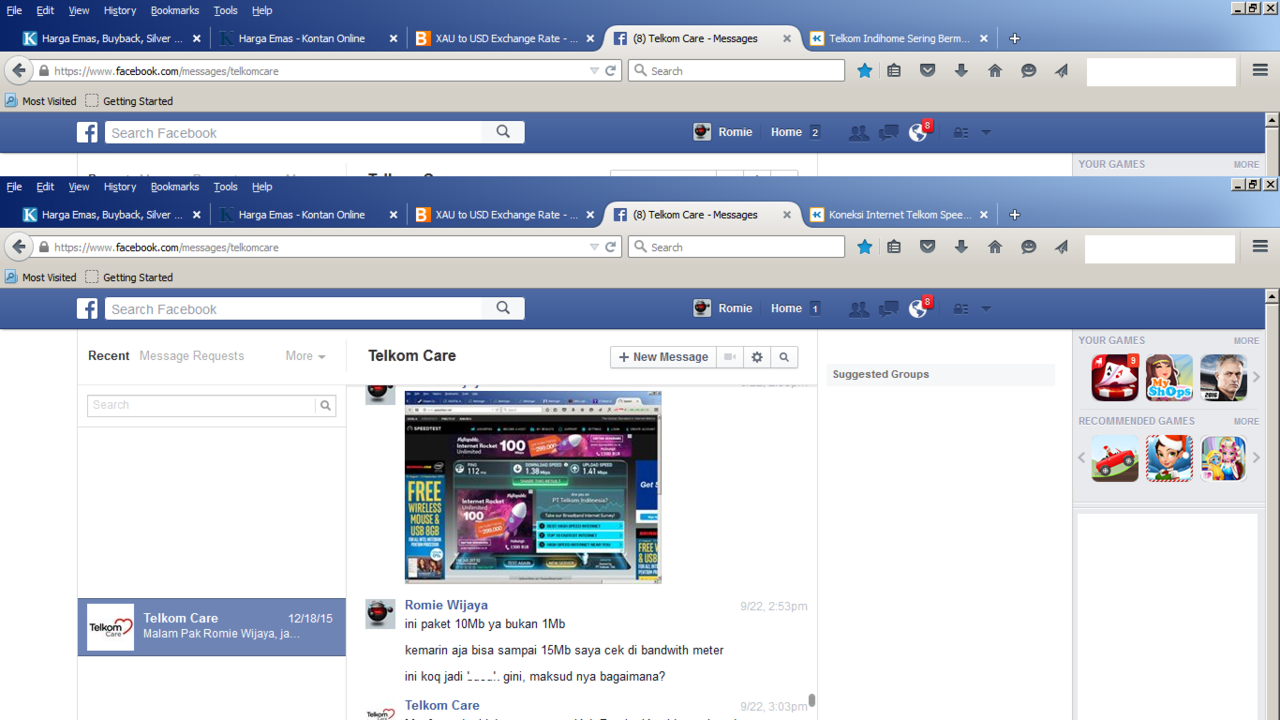Open the Downloads arrow in the front window toolbar

click(x=961, y=247)
